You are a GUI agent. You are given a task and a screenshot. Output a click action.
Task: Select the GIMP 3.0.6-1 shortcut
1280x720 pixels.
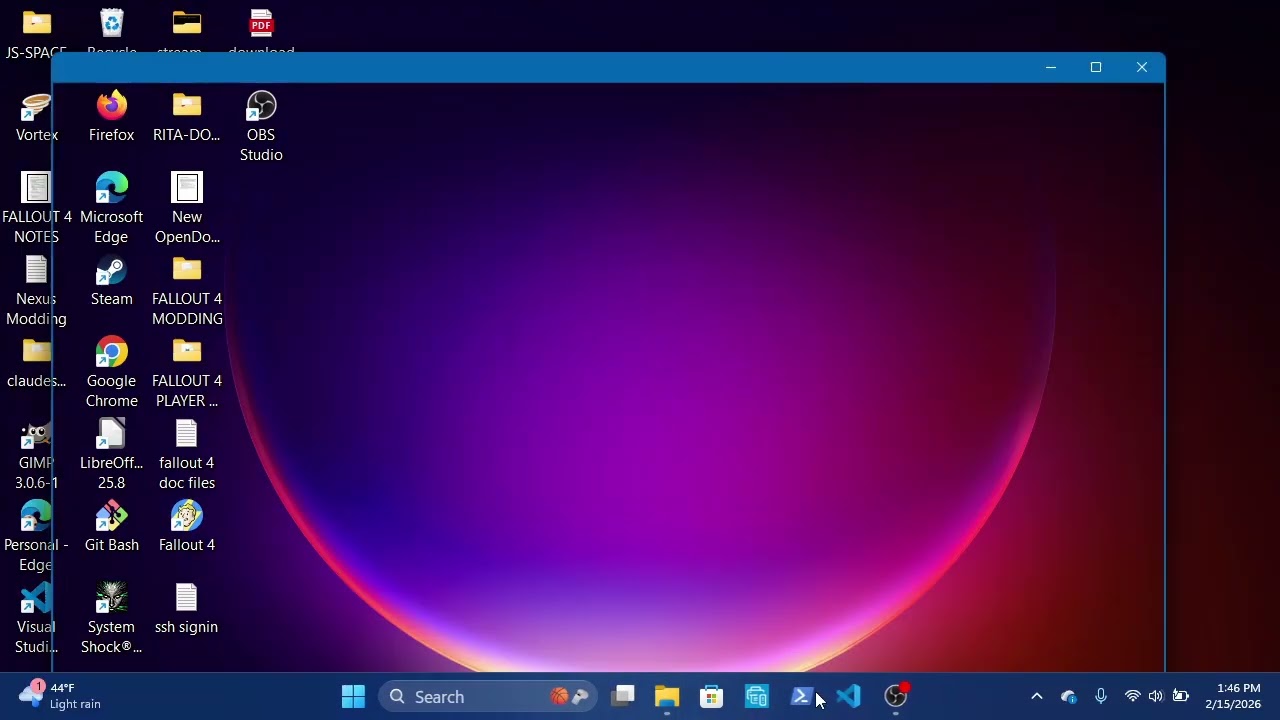coord(36,454)
